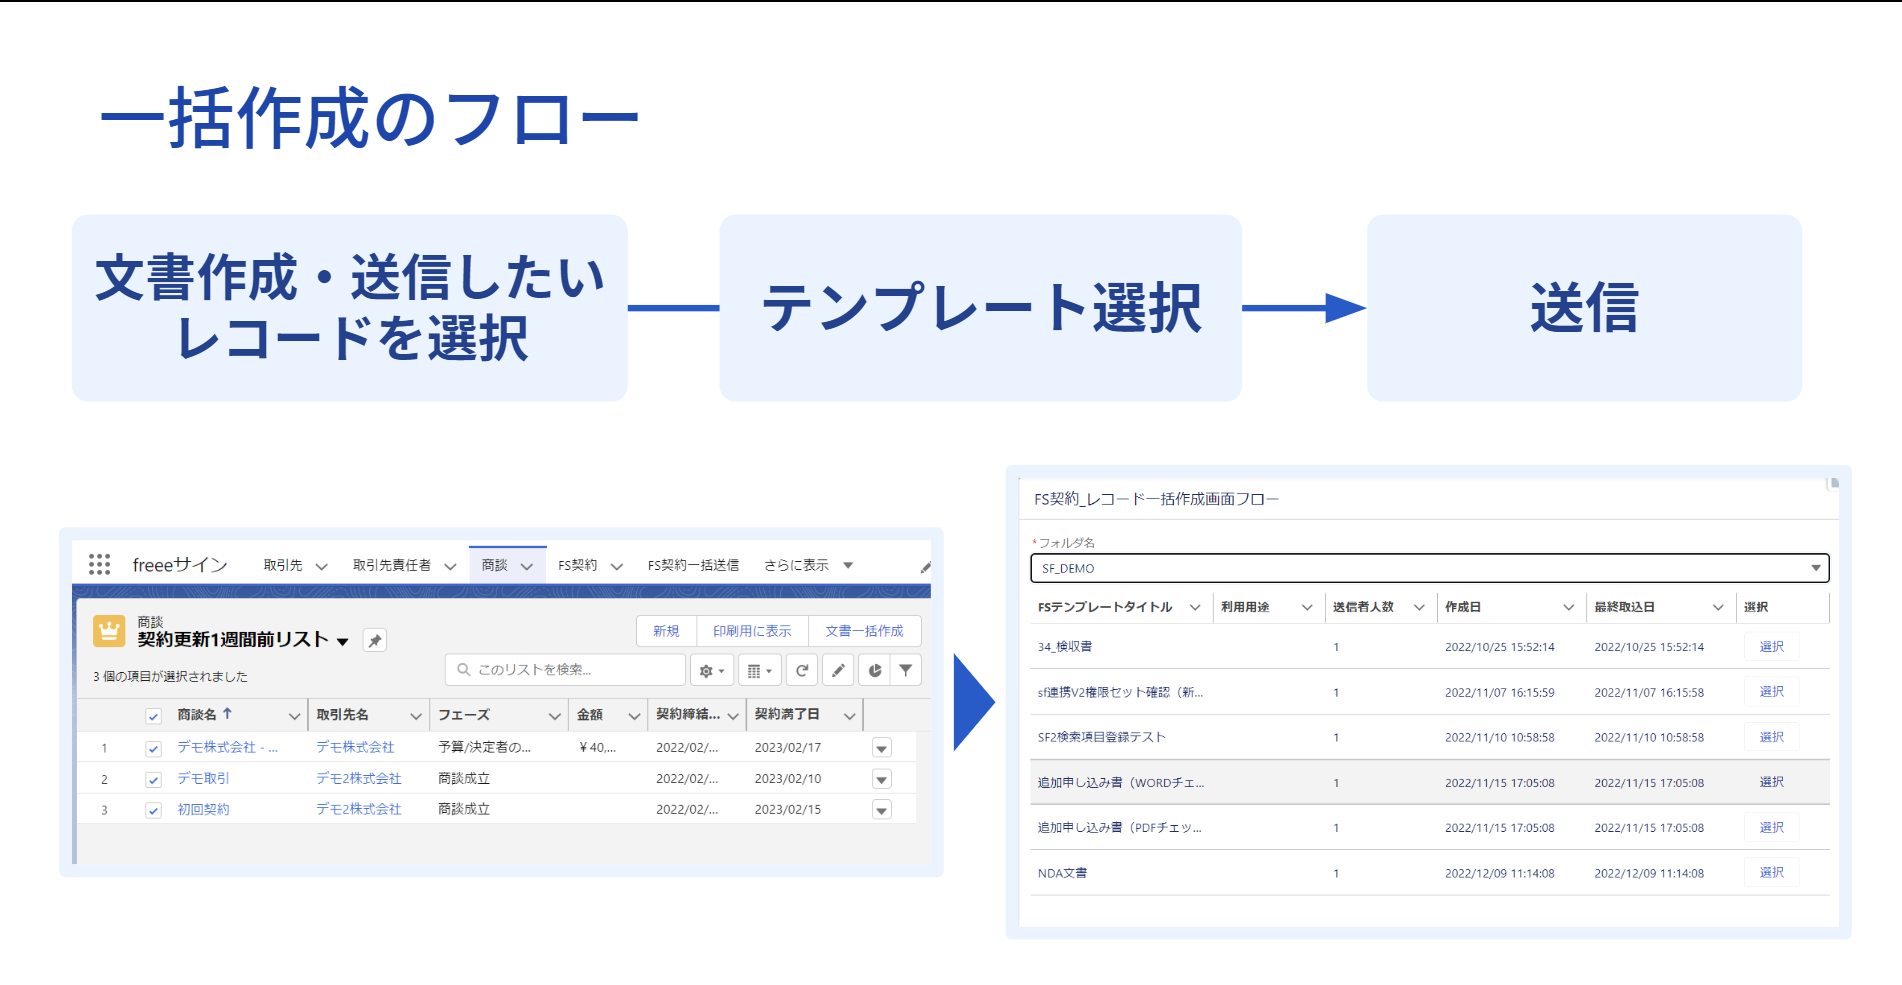Open the App Launcher waffle icon

(99, 564)
